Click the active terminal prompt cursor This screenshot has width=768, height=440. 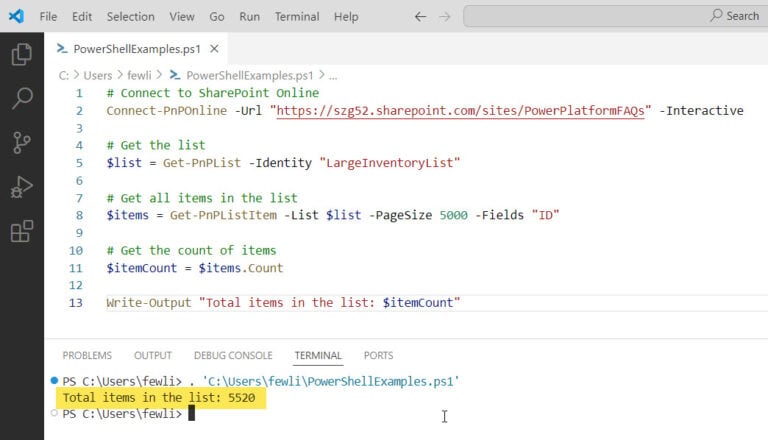coord(192,414)
